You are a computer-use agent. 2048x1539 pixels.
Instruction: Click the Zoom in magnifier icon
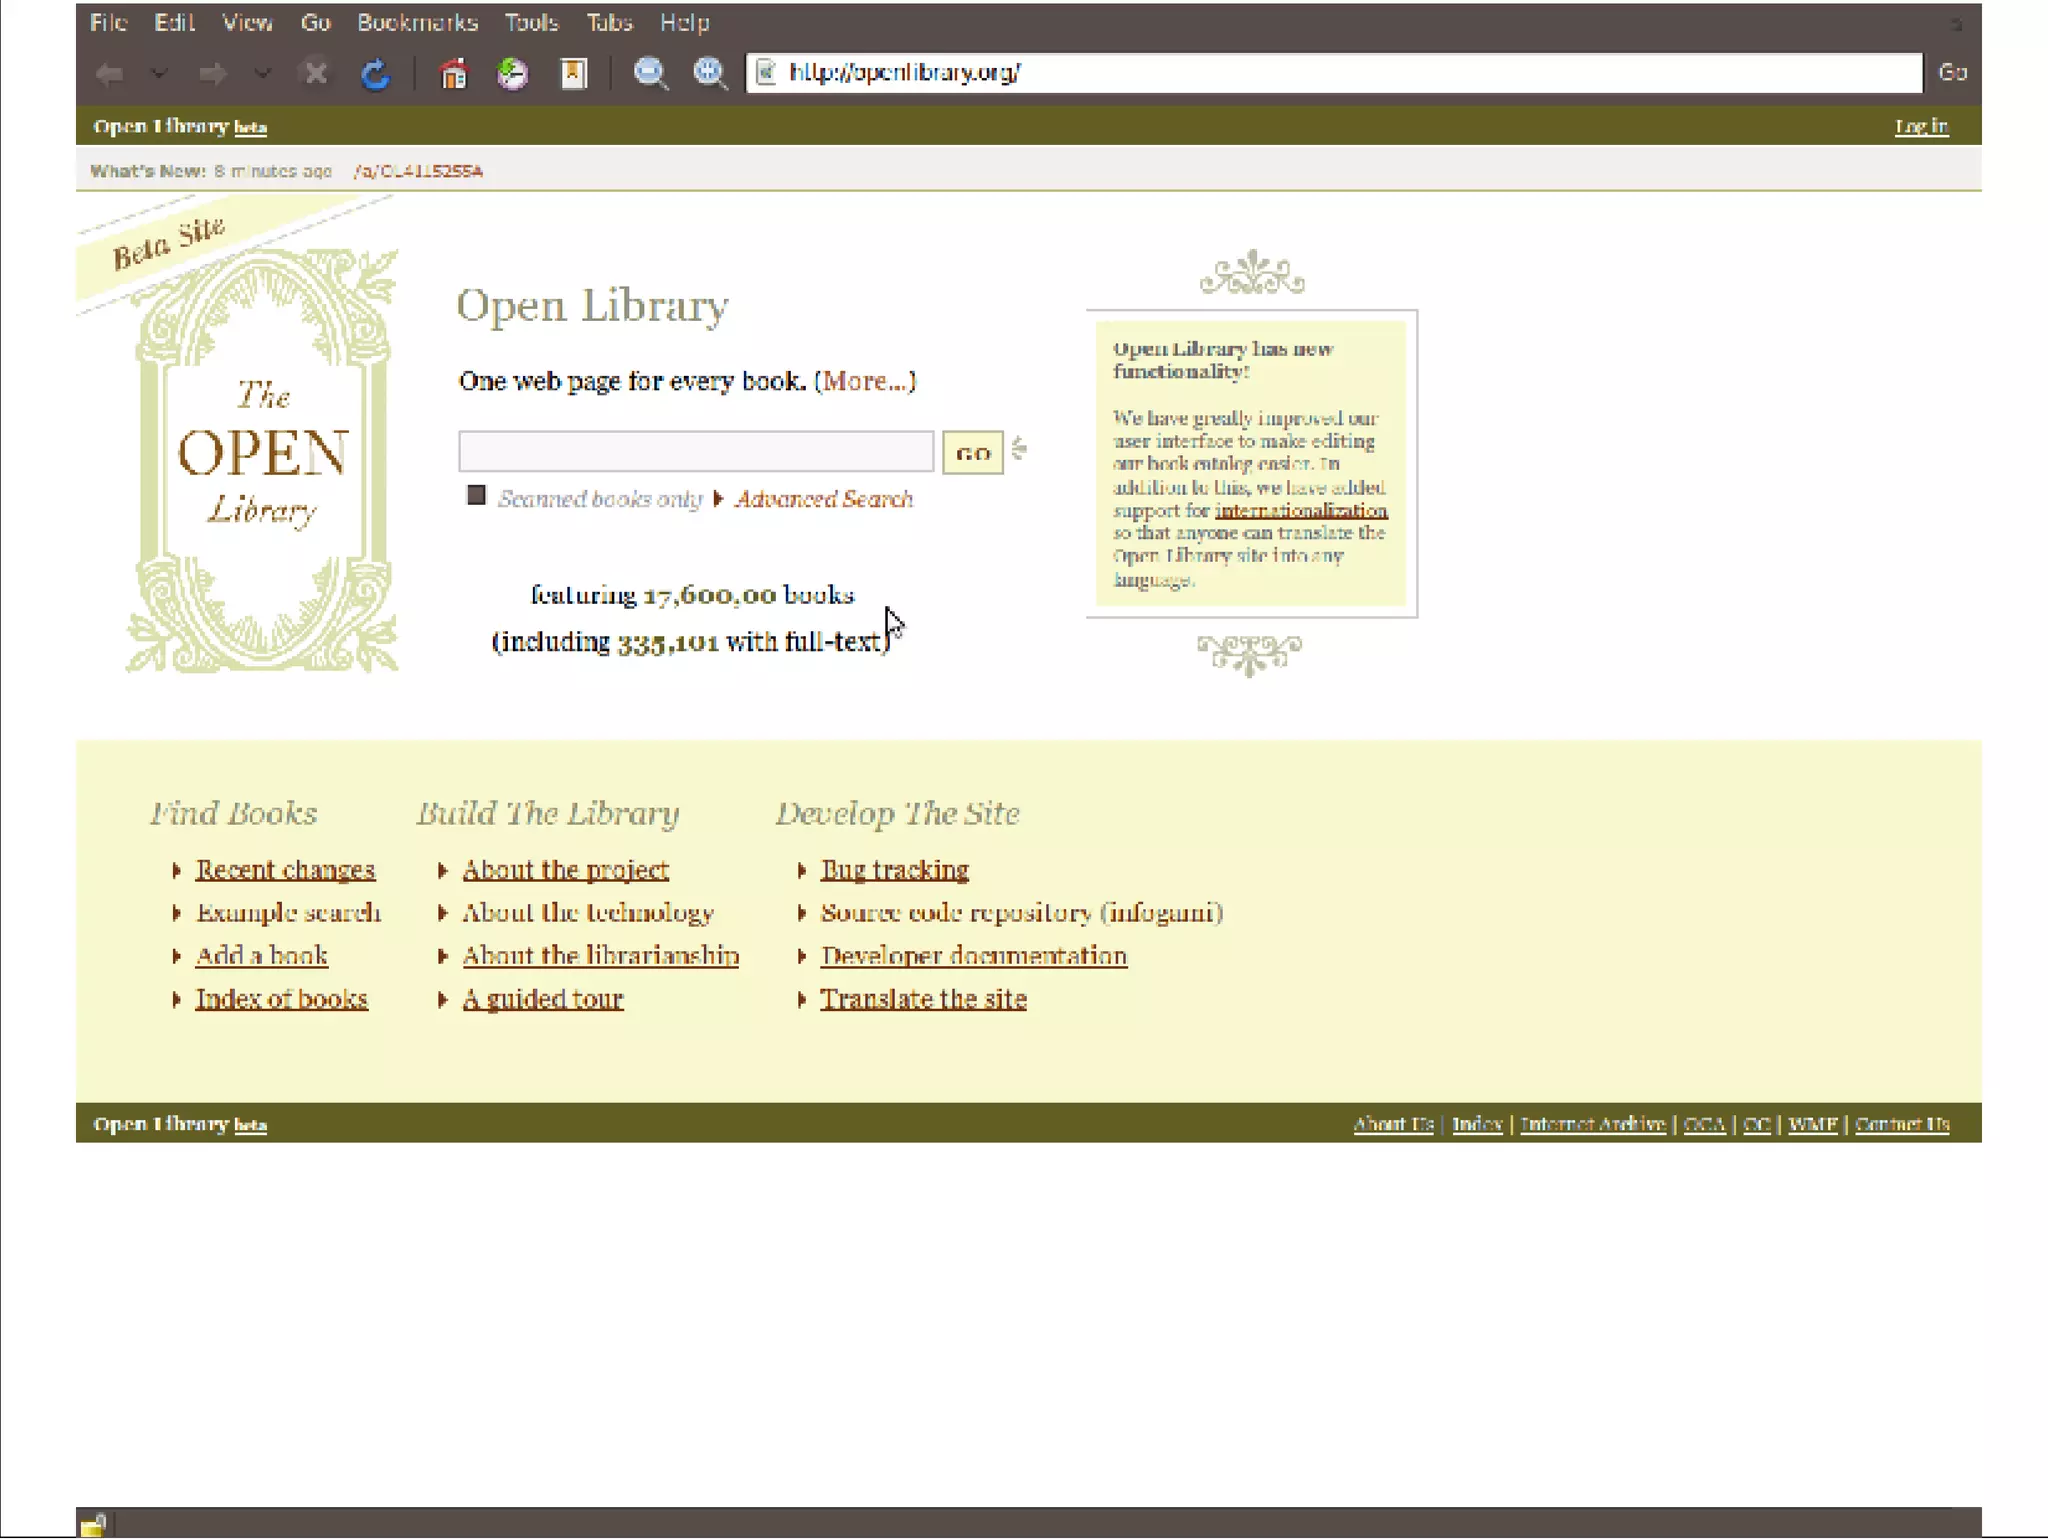pyautogui.click(x=710, y=73)
